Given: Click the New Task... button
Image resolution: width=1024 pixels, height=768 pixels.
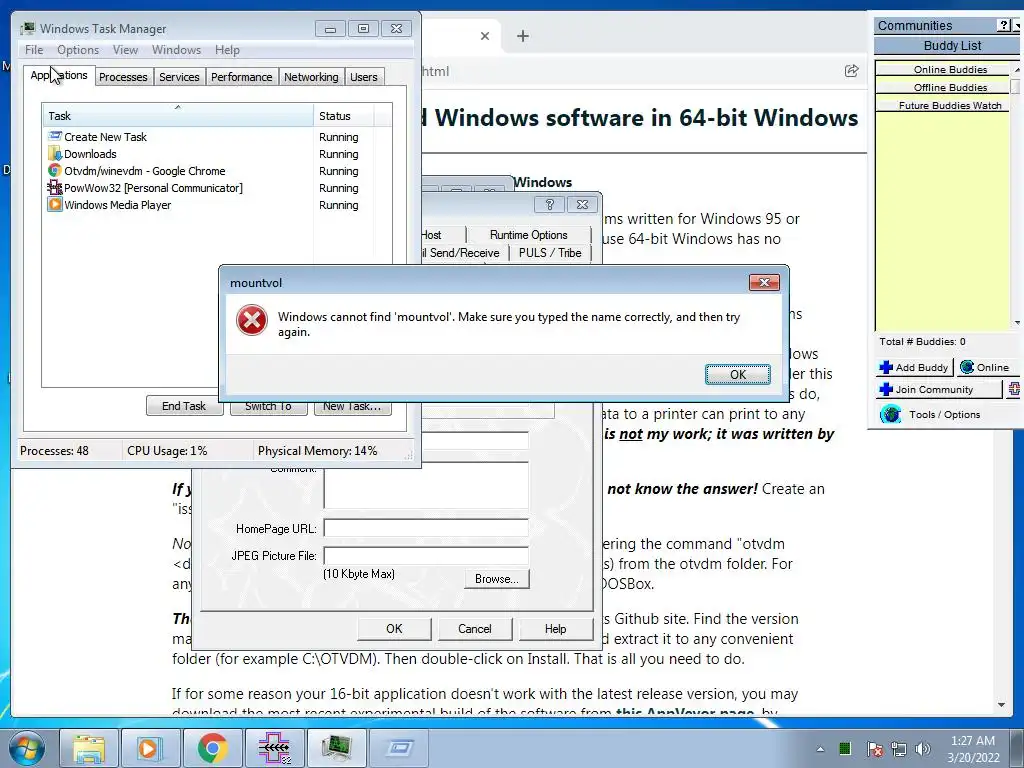Looking at the screenshot, I should (352, 407).
